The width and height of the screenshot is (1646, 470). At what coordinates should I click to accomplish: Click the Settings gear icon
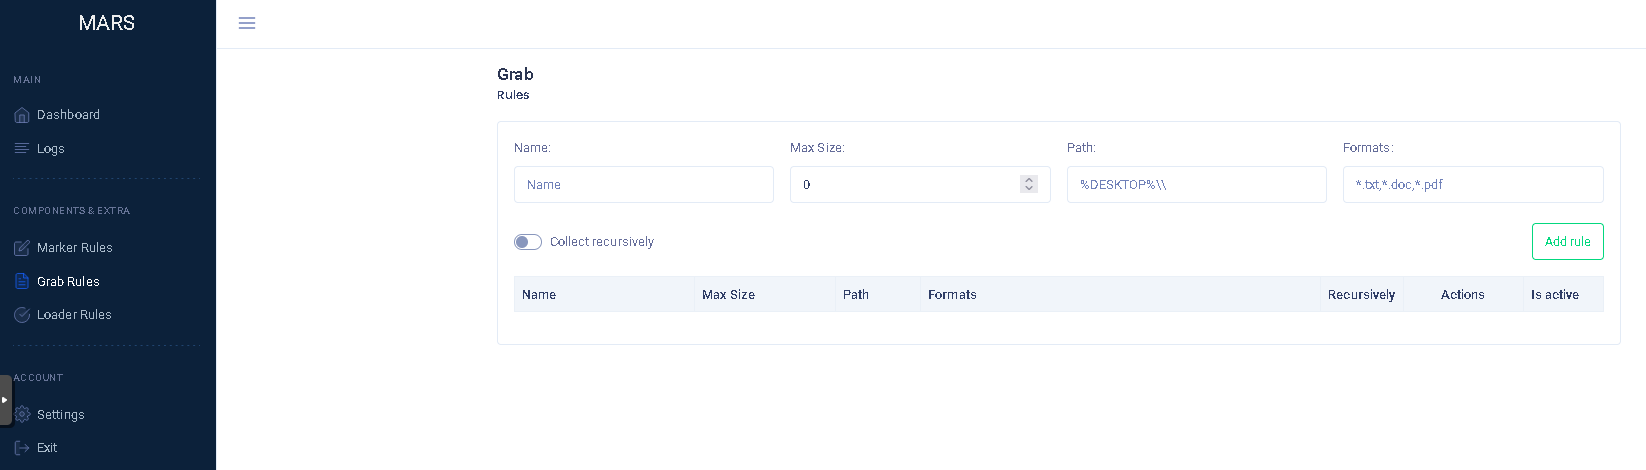pos(22,415)
